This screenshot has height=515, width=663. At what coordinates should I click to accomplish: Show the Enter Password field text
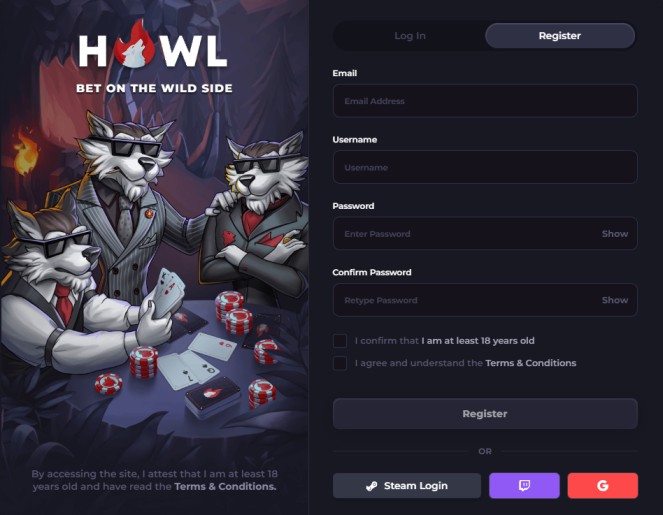click(x=615, y=234)
